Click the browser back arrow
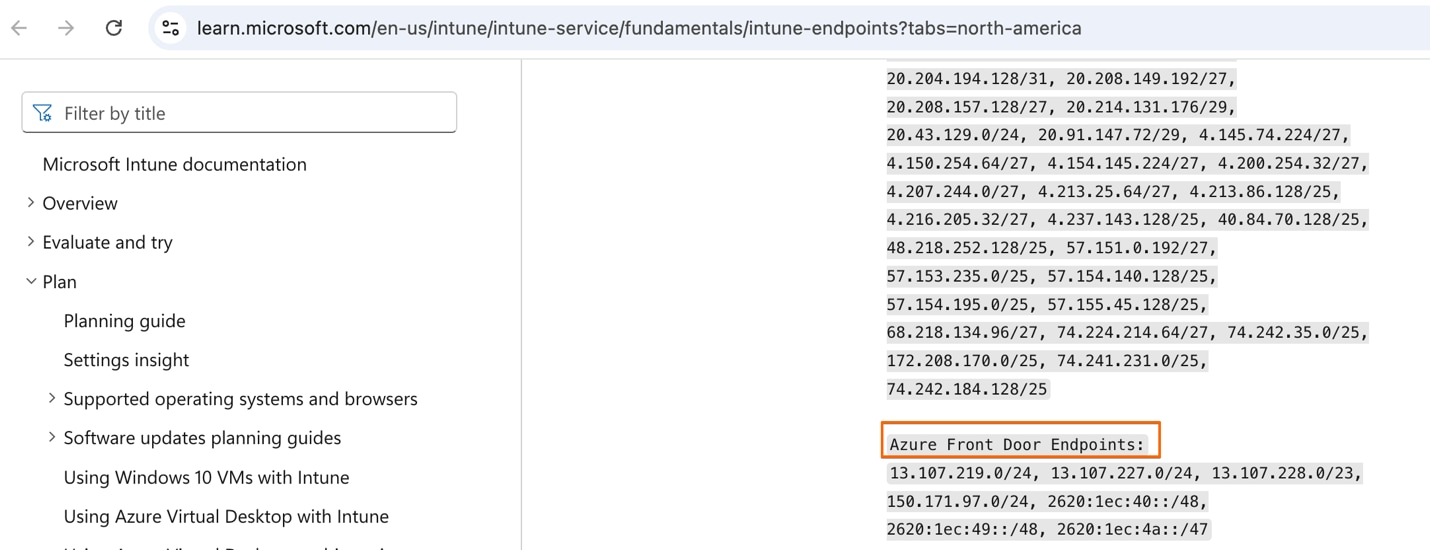Image resolution: width=1430 pixels, height=550 pixels. click(x=19, y=28)
